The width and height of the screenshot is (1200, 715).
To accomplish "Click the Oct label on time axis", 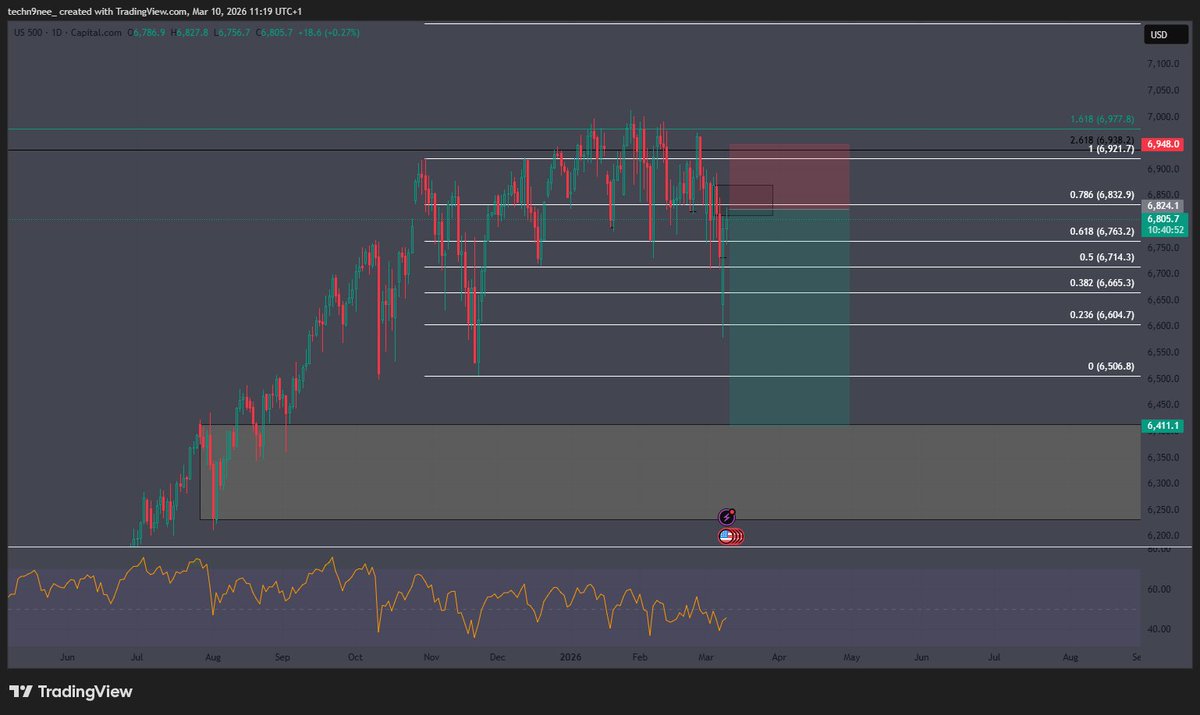I will tap(355, 658).
